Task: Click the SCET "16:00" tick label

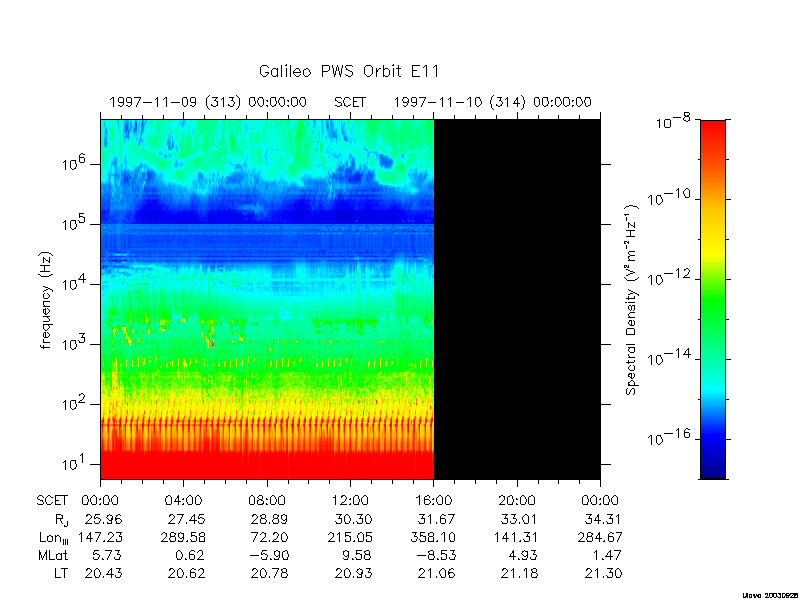Action: coord(434,501)
